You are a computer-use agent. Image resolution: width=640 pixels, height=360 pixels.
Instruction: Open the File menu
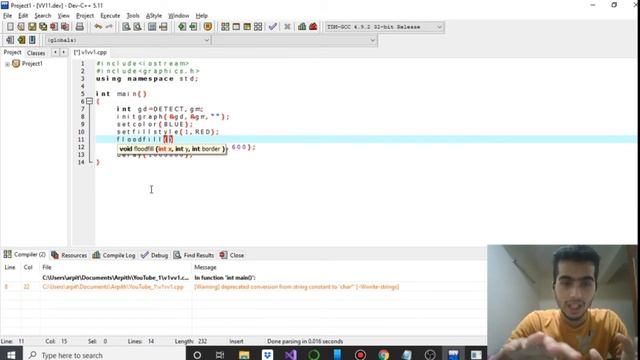pyautogui.click(x=7, y=16)
